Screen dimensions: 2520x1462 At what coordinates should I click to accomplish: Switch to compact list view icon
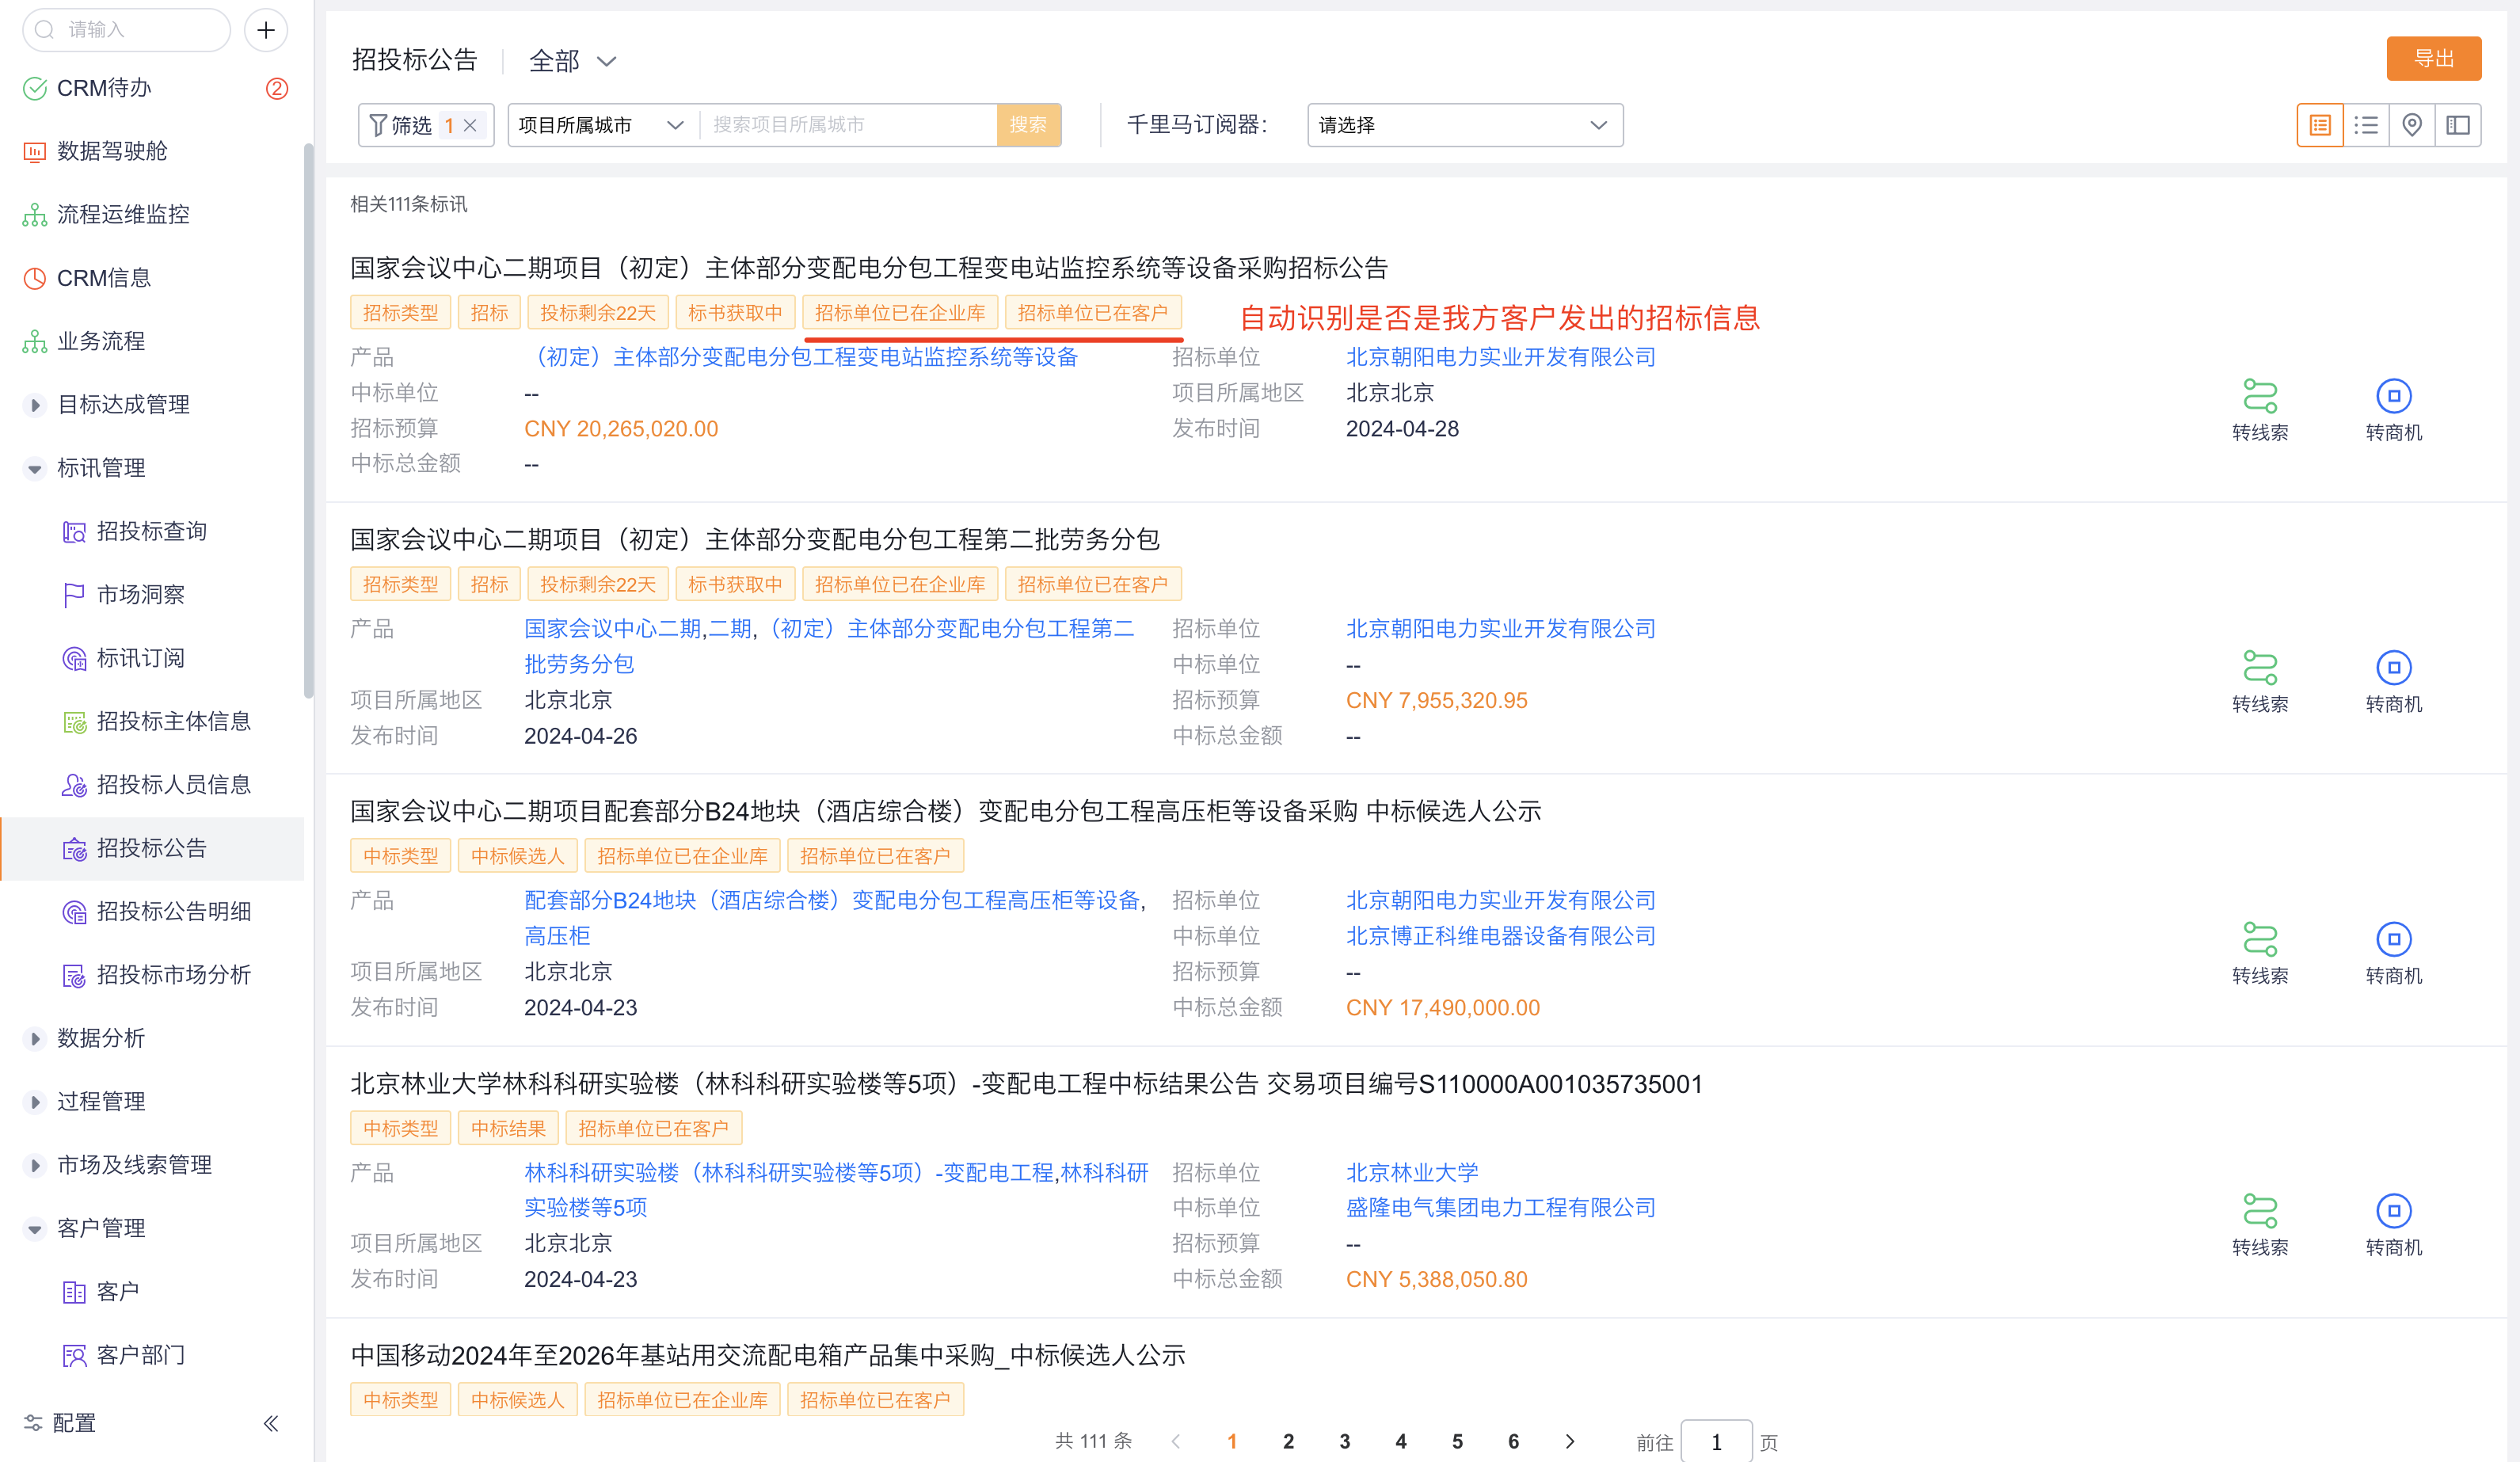click(x=2366, y=125)
